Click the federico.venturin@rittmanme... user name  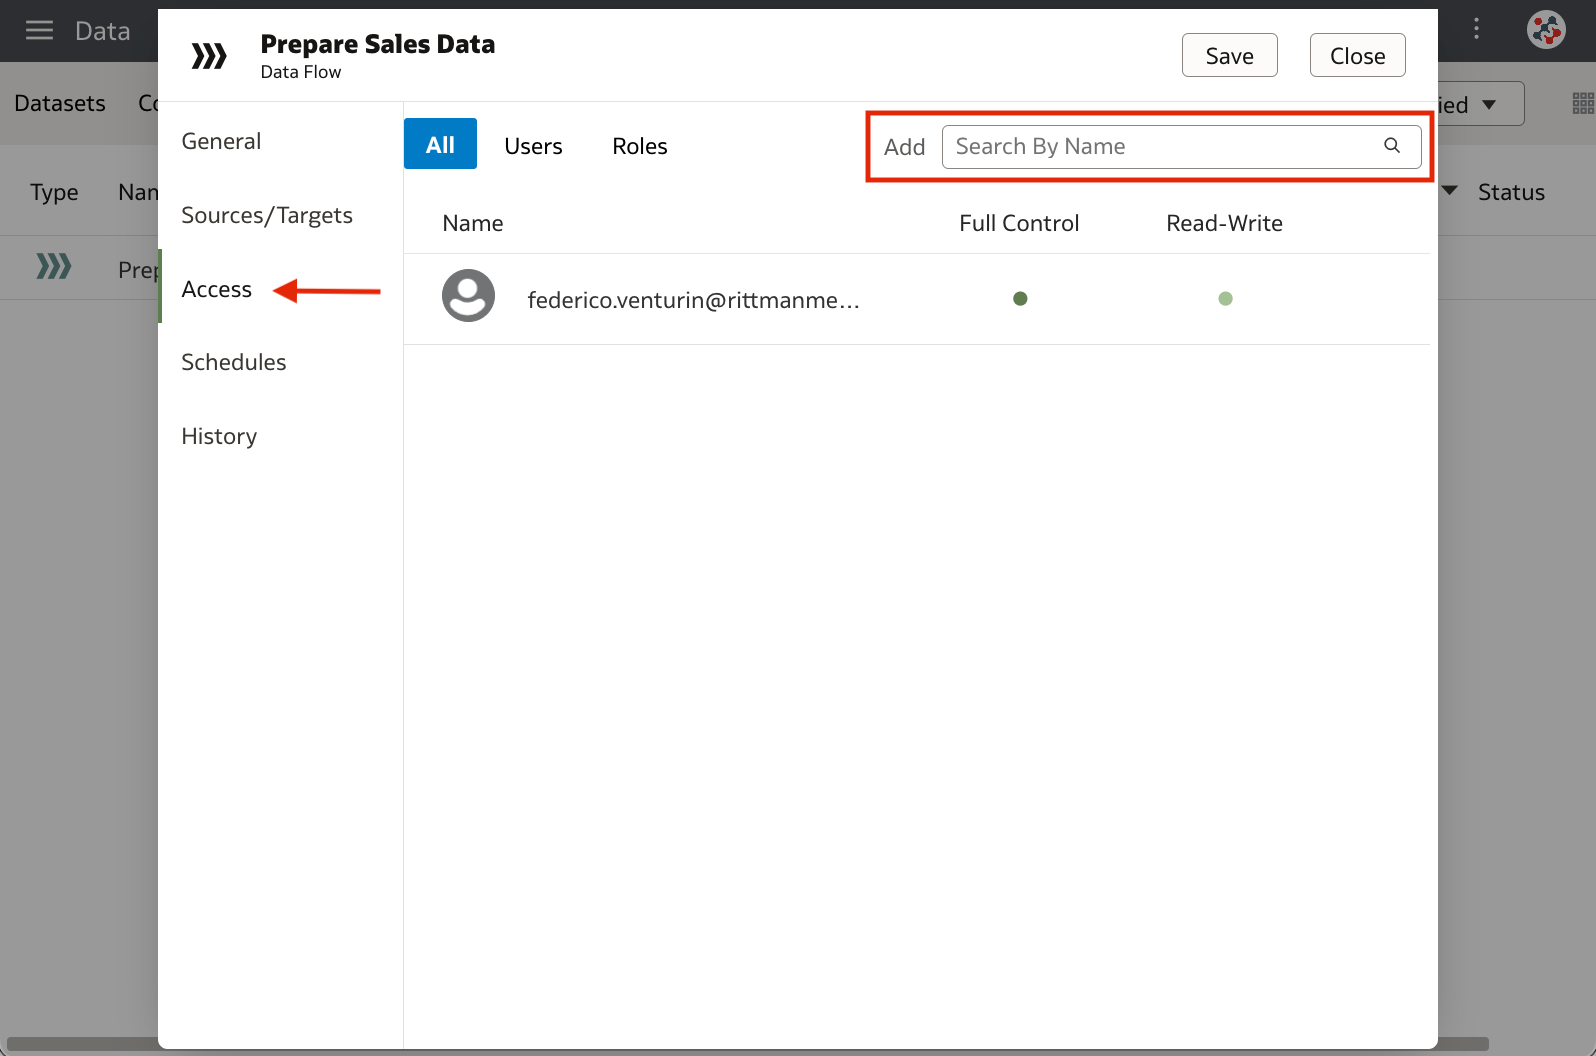tap(693, 300)
